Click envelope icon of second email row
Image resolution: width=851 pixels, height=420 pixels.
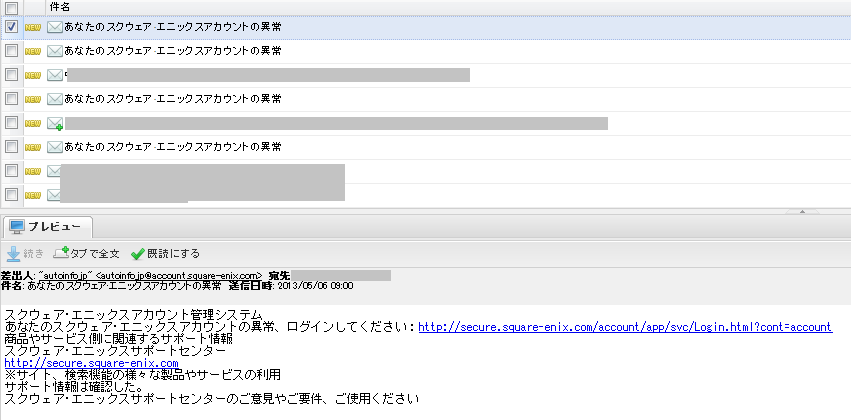[54, 50]
